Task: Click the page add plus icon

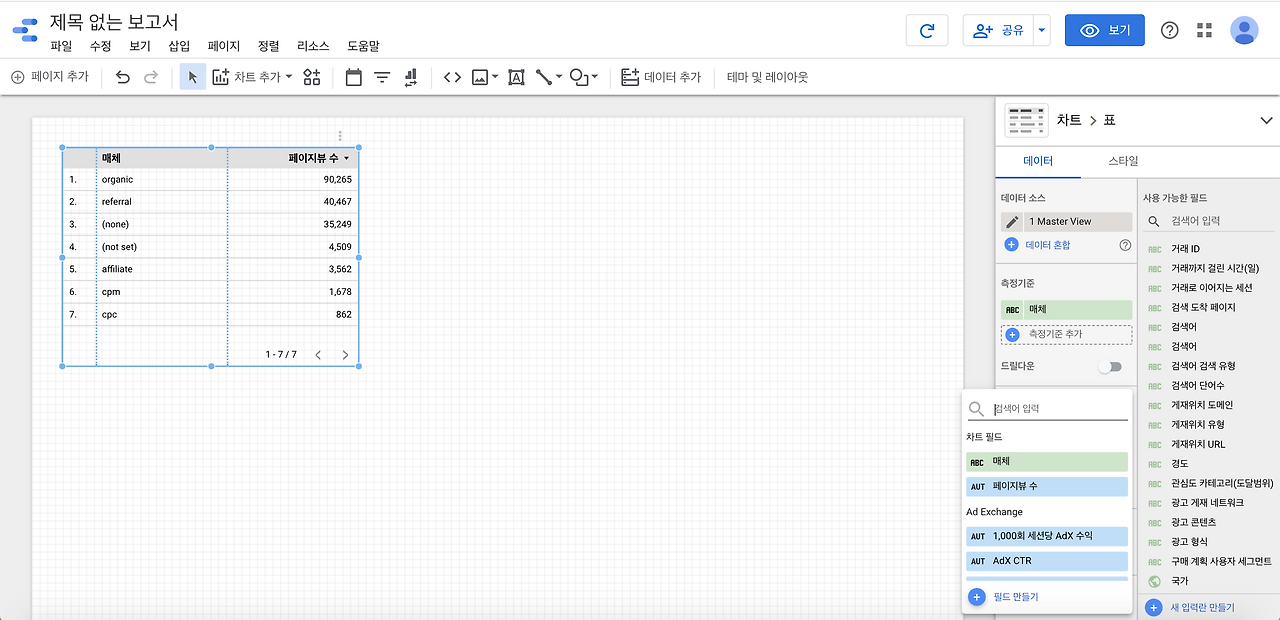Action: pos(17,77)
